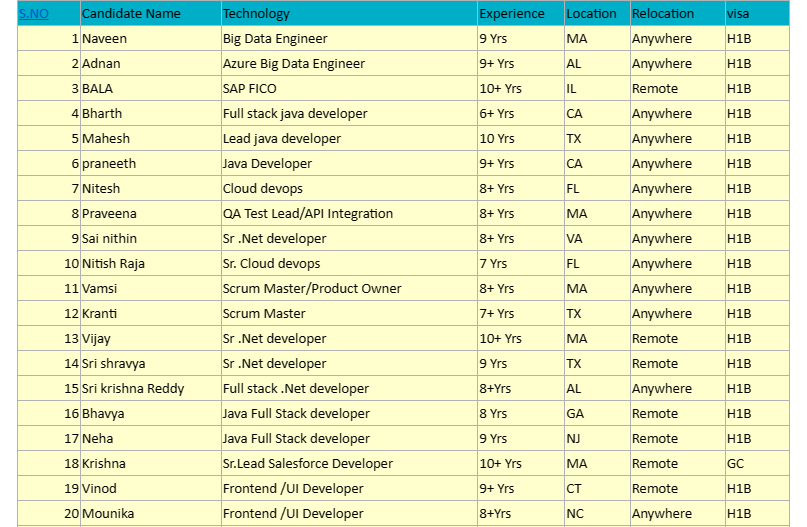Select candidate name Mounika
Viewport: 807px width, 527px height.
108,514
